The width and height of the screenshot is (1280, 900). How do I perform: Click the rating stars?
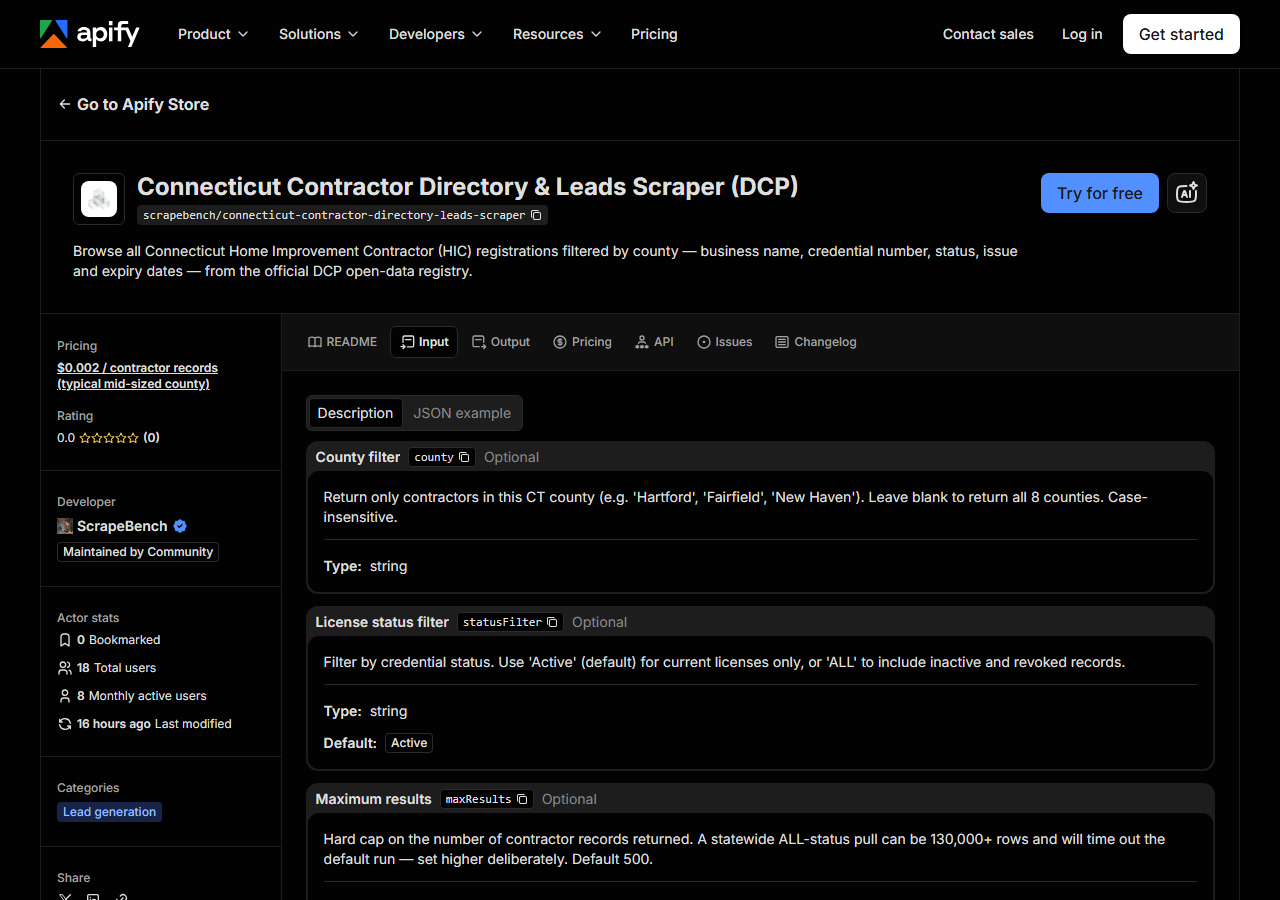tap(109, 438)
